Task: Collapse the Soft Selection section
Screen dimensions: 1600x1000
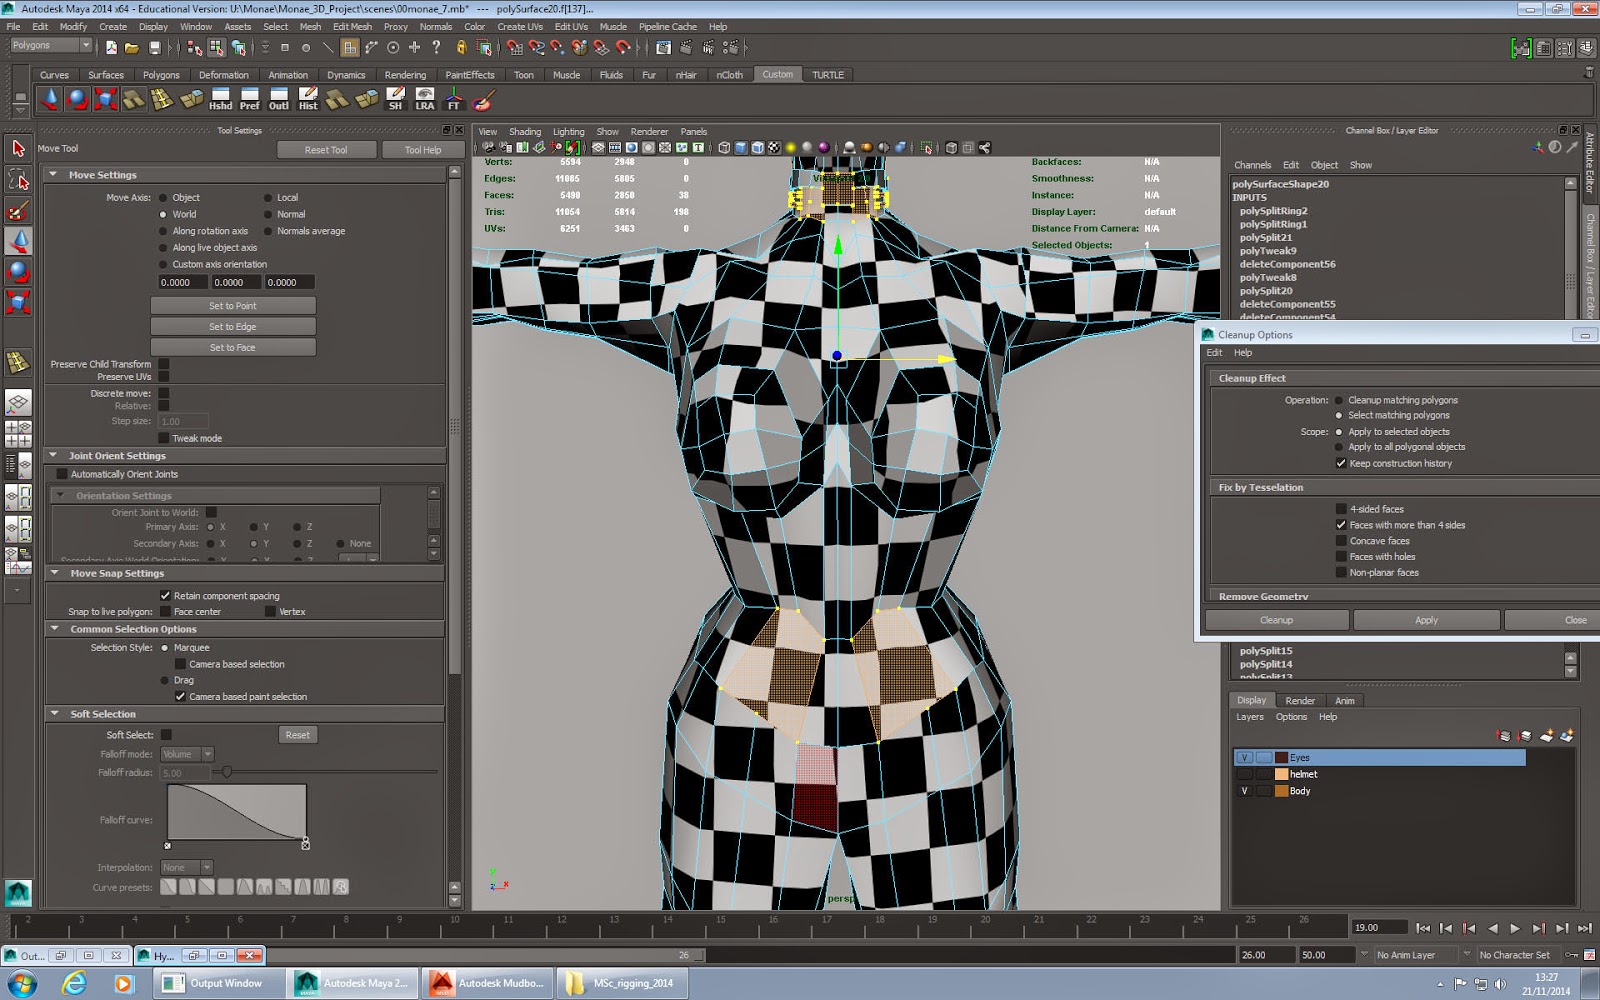Action: tap(53, 714)
